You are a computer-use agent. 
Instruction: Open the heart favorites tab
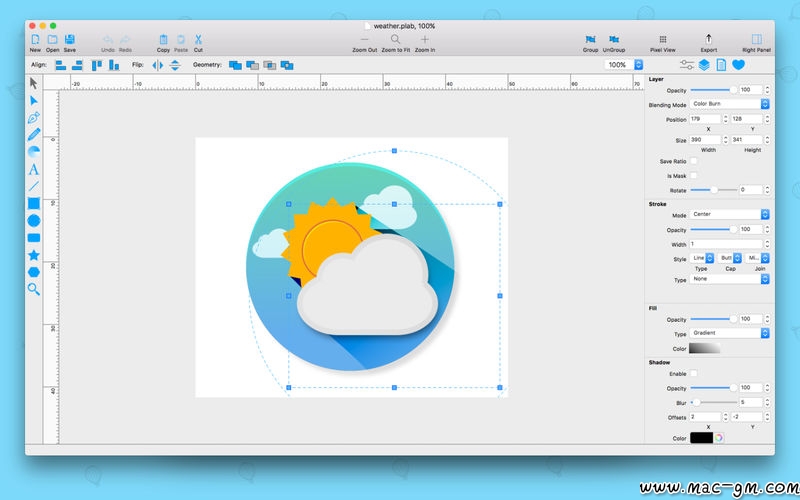tap(738, 65)
